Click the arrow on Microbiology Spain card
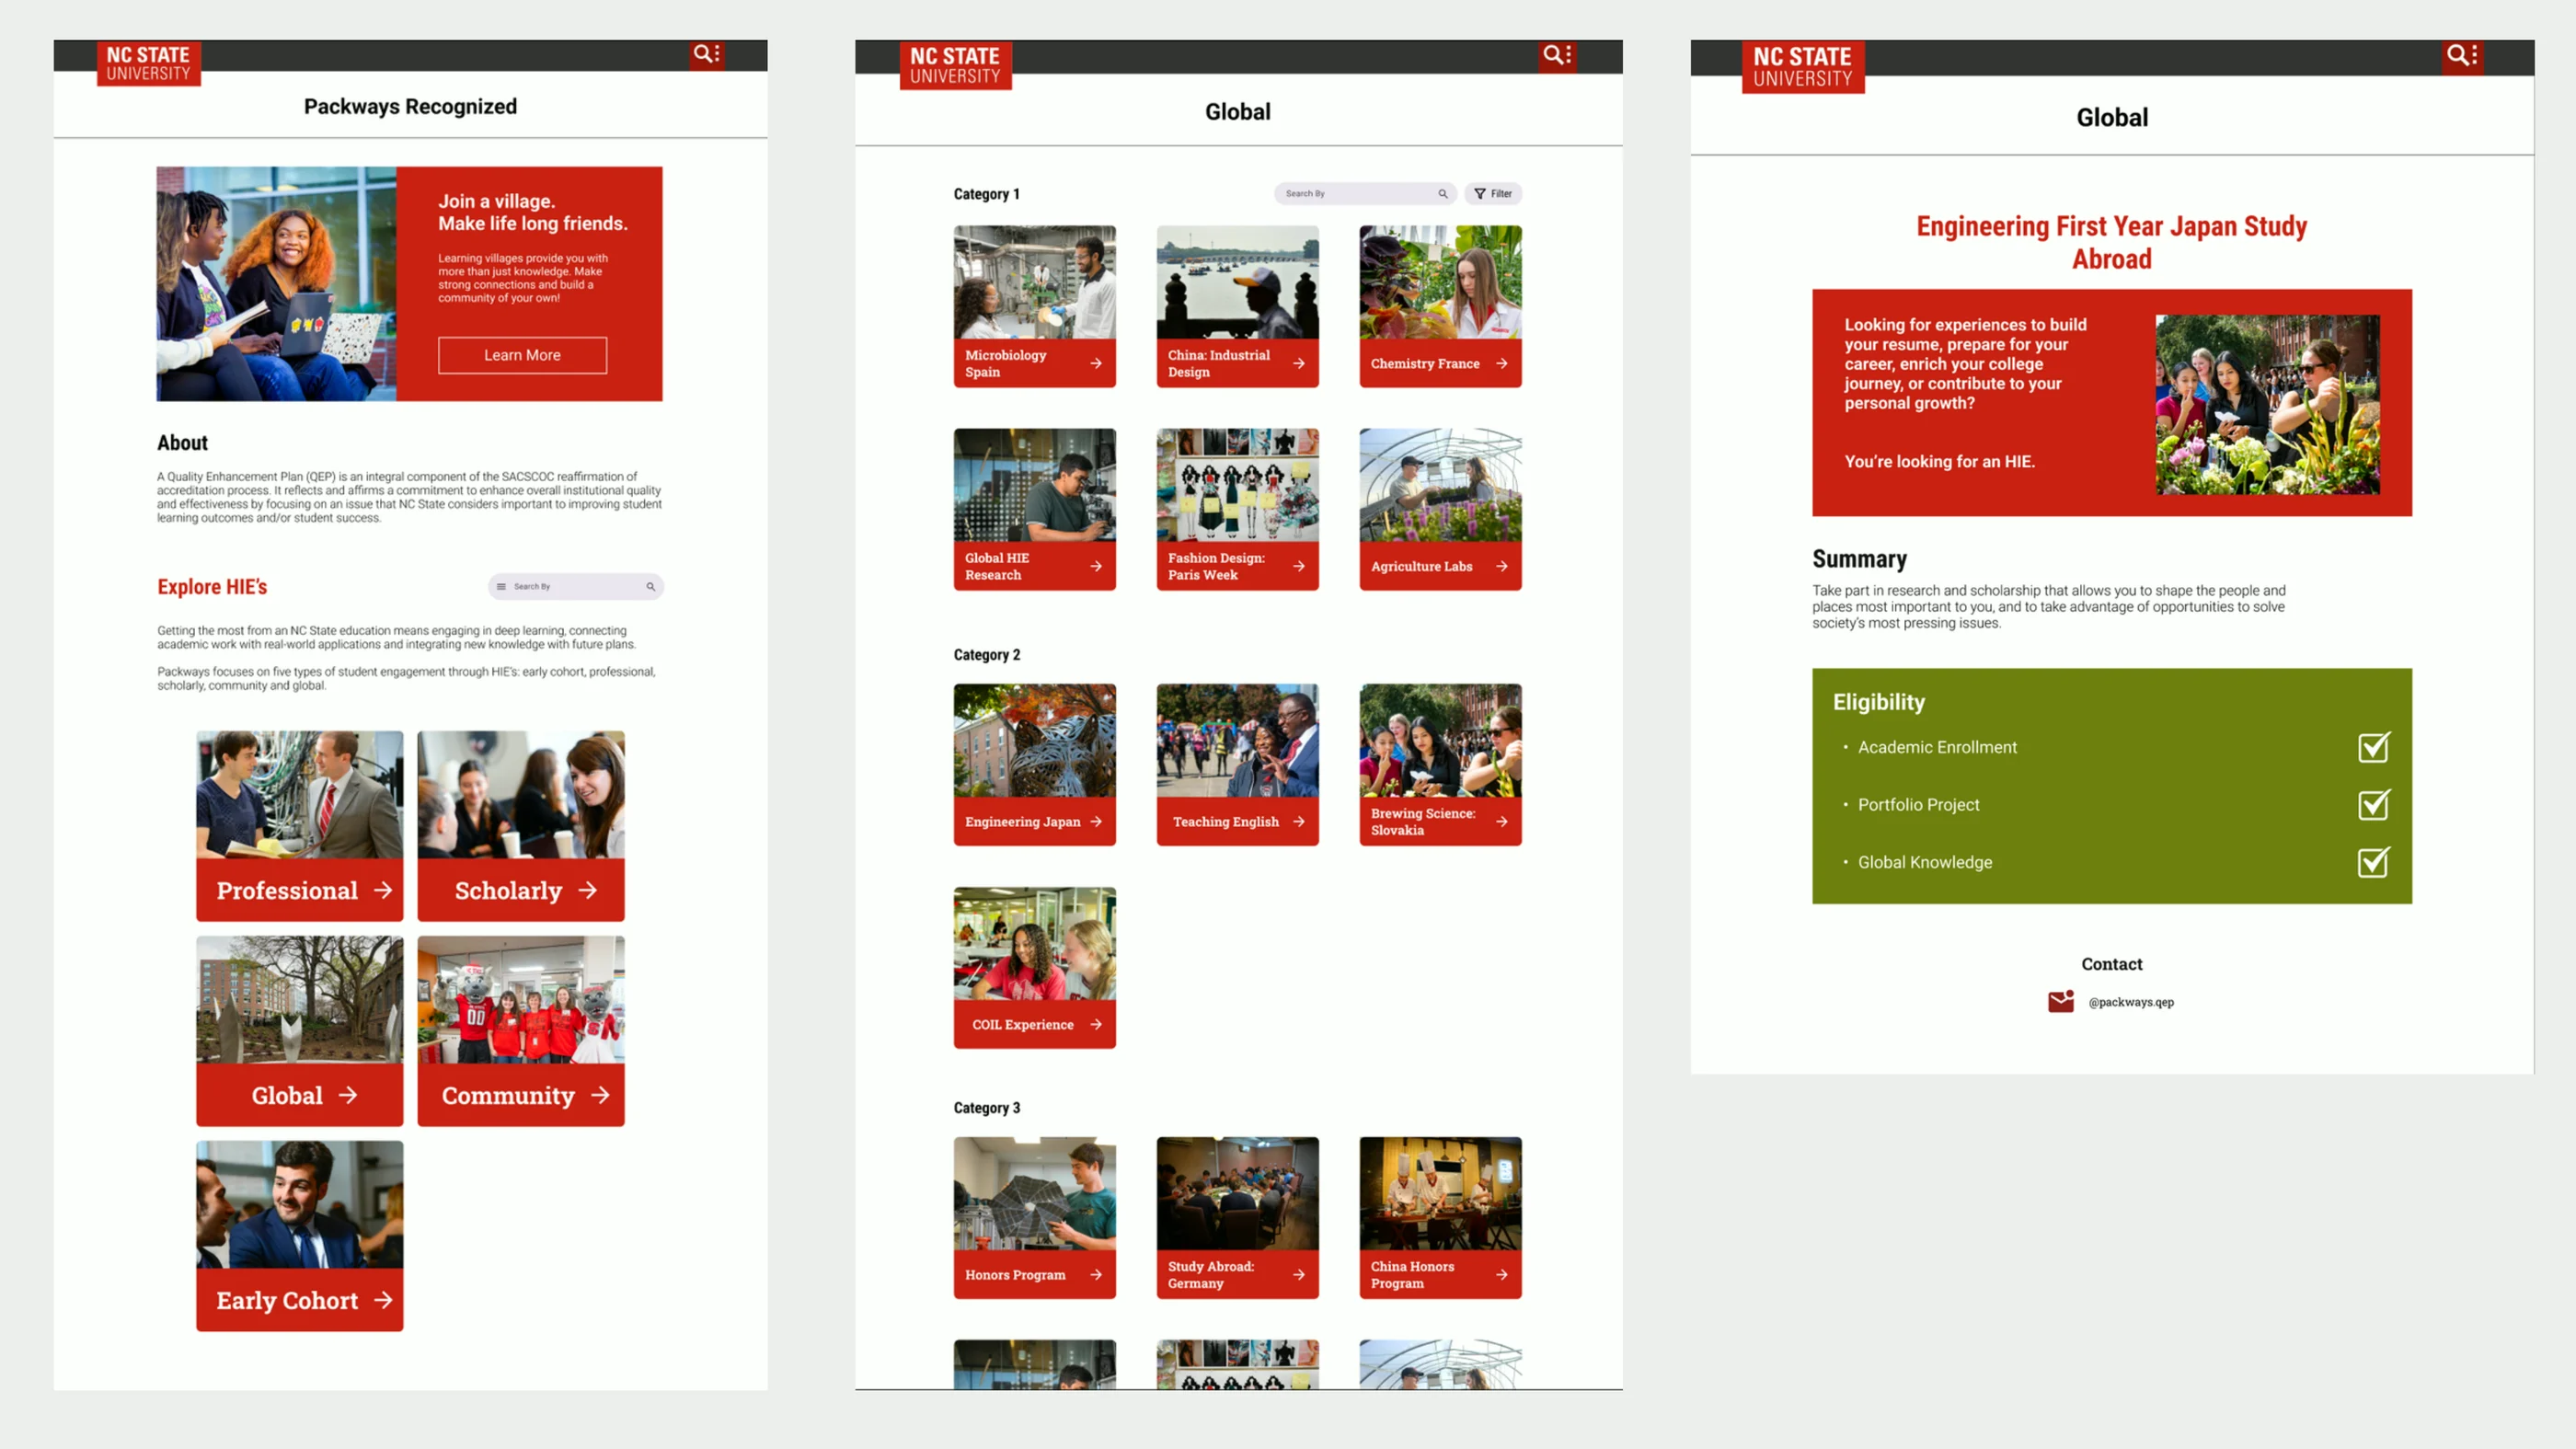Screen dimensions: 2576x1449 tap(1096, 363)
